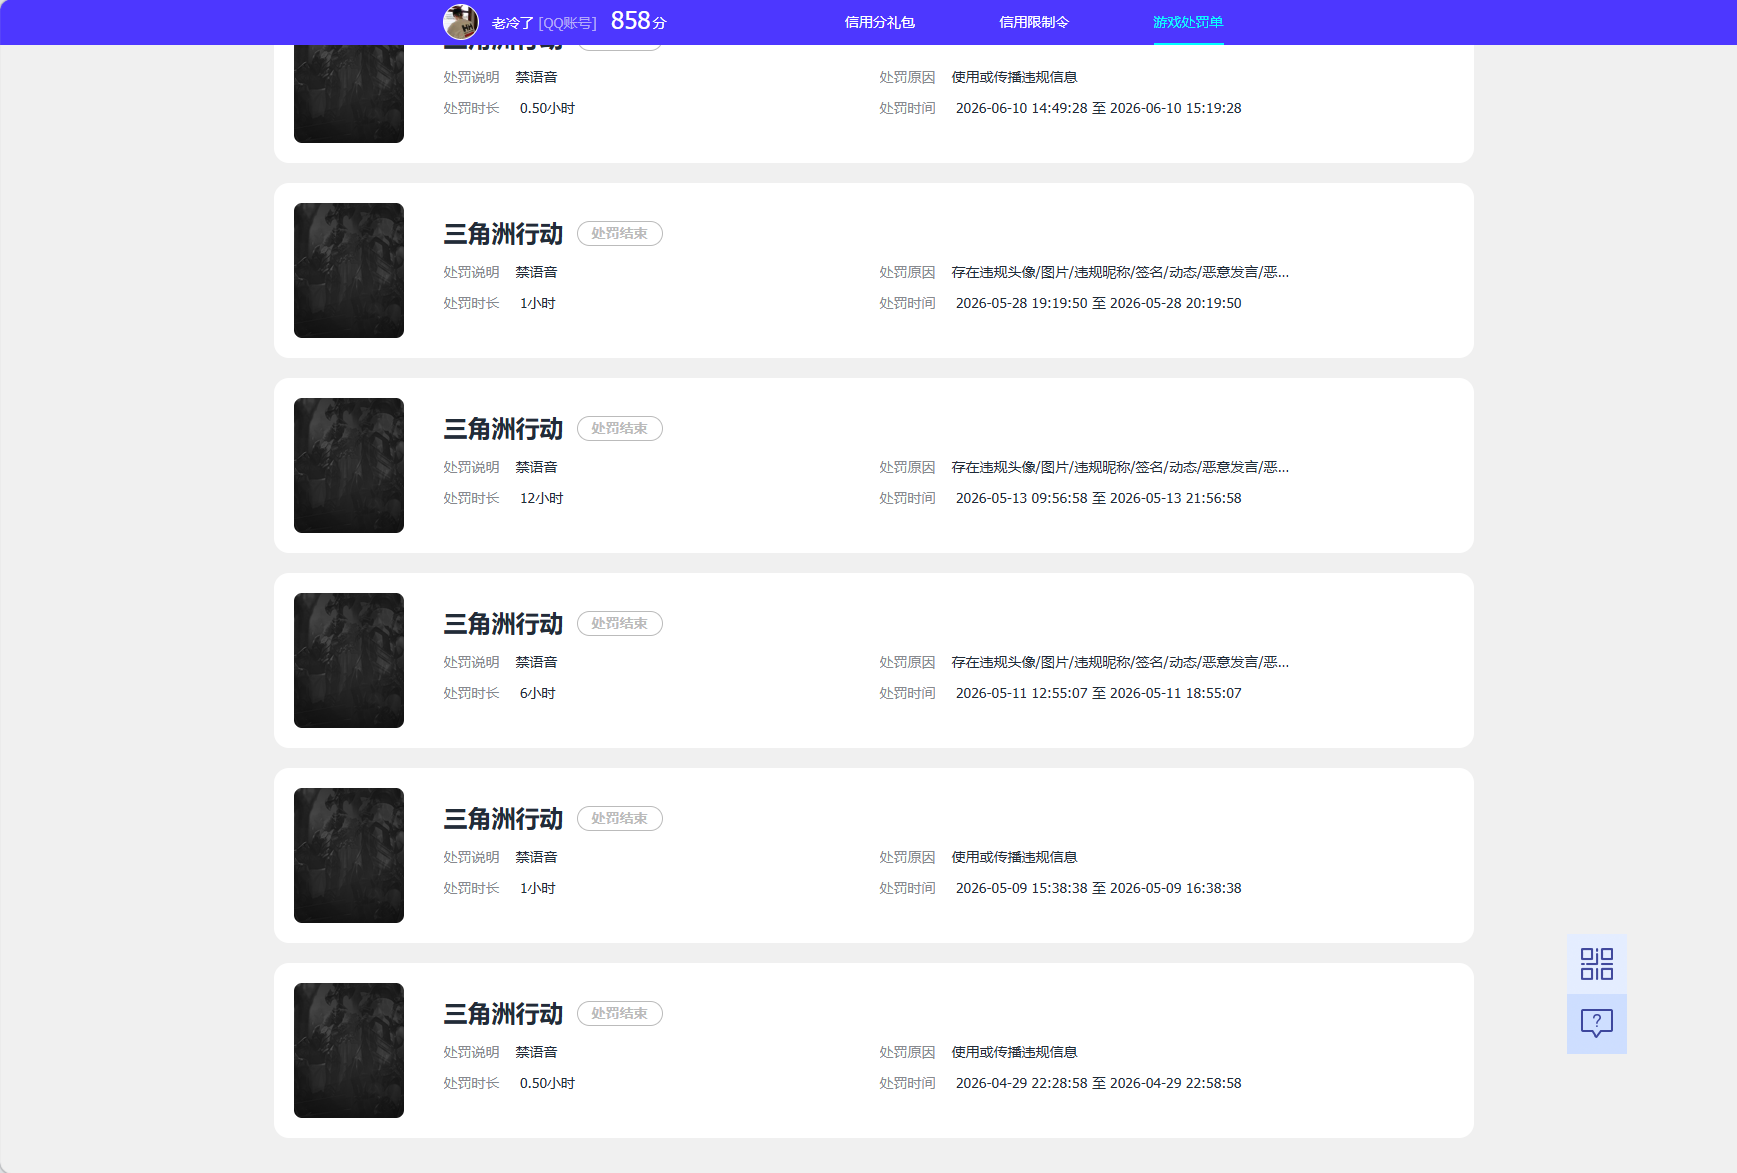The height and width of the screenshot is (1173, 1737).
Task: Open the 信用分礼包 tab
Action: (x=879, y=22)
